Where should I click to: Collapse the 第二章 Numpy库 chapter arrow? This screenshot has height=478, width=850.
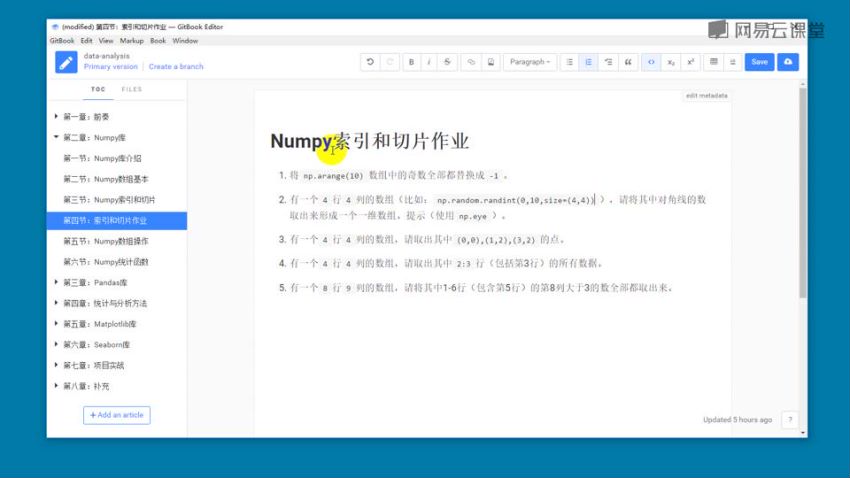(56, 137)
